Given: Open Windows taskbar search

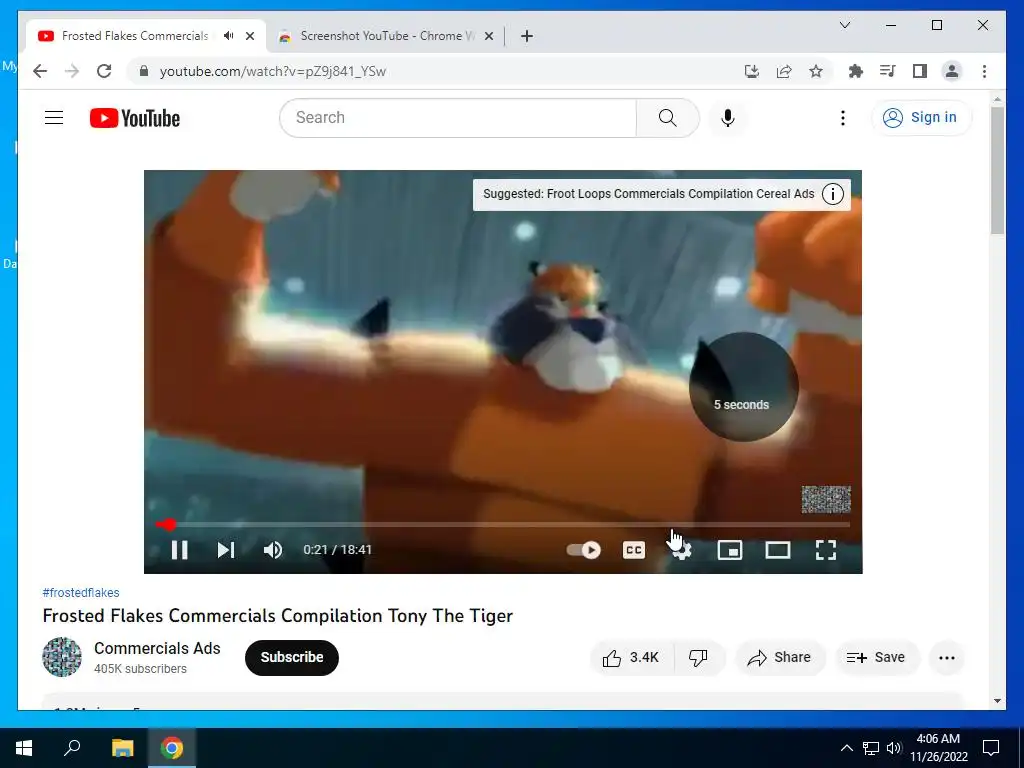Looking at the screenshot, I should (72, 748).
